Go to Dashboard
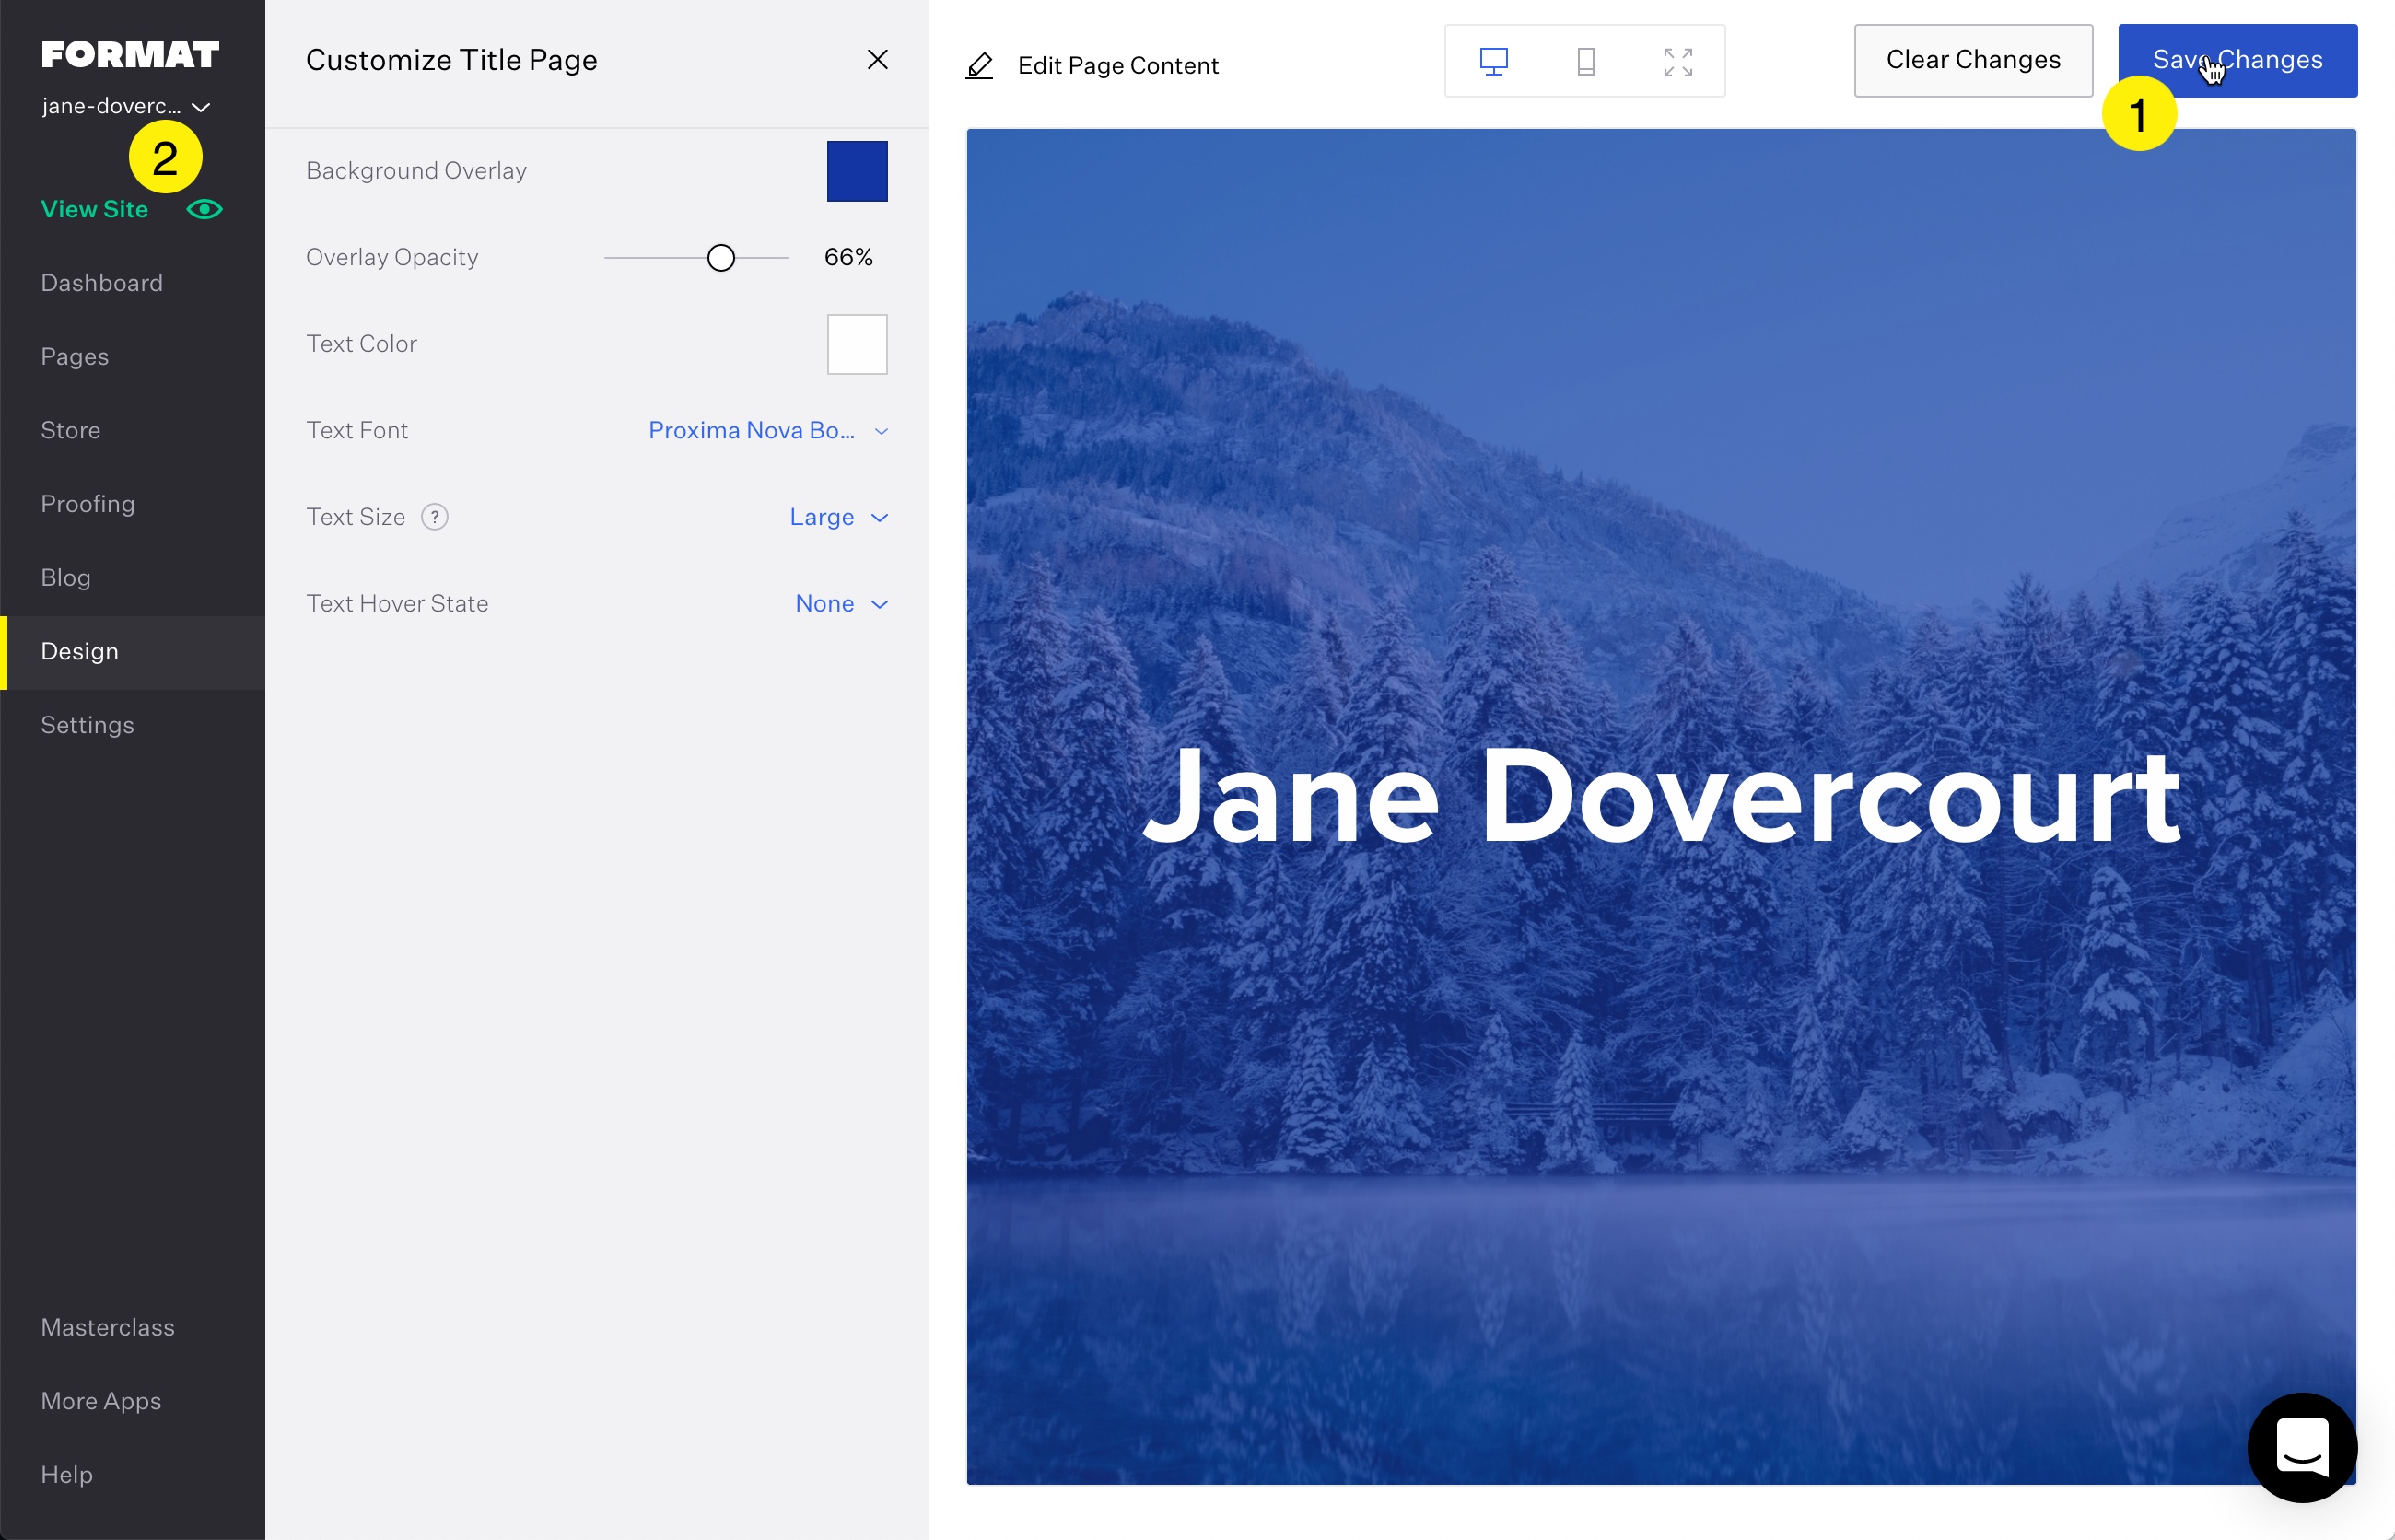The height and width of the screenshot is (1540, 2395). (102, 283)
